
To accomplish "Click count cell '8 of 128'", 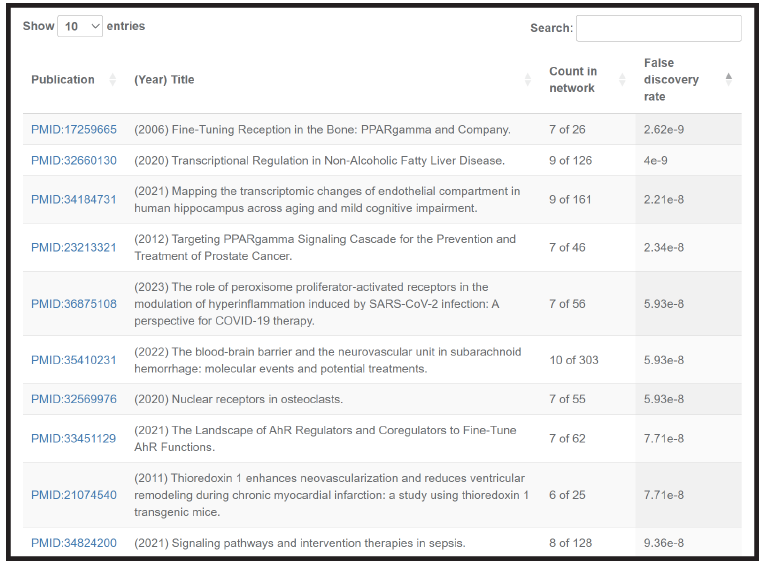I will (x=571, y=543).
